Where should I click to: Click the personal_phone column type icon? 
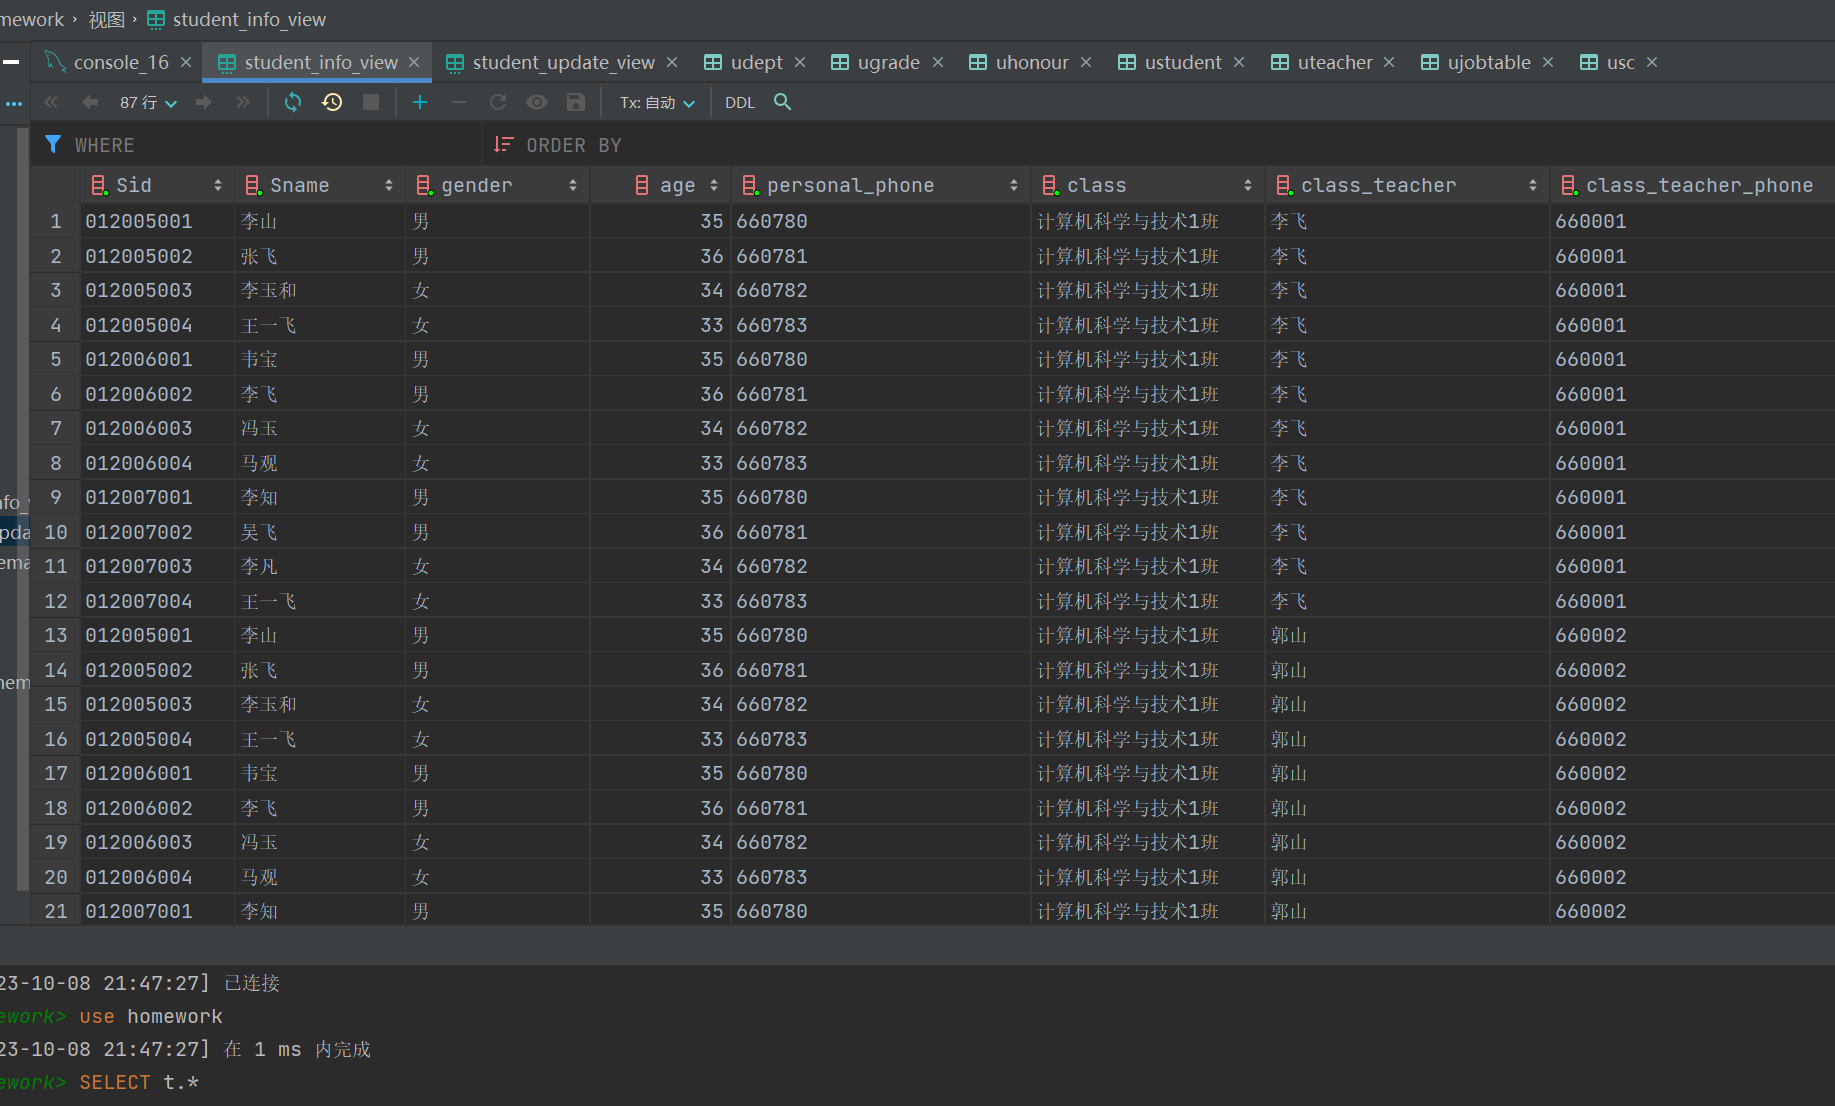click(x=750, y=185)
